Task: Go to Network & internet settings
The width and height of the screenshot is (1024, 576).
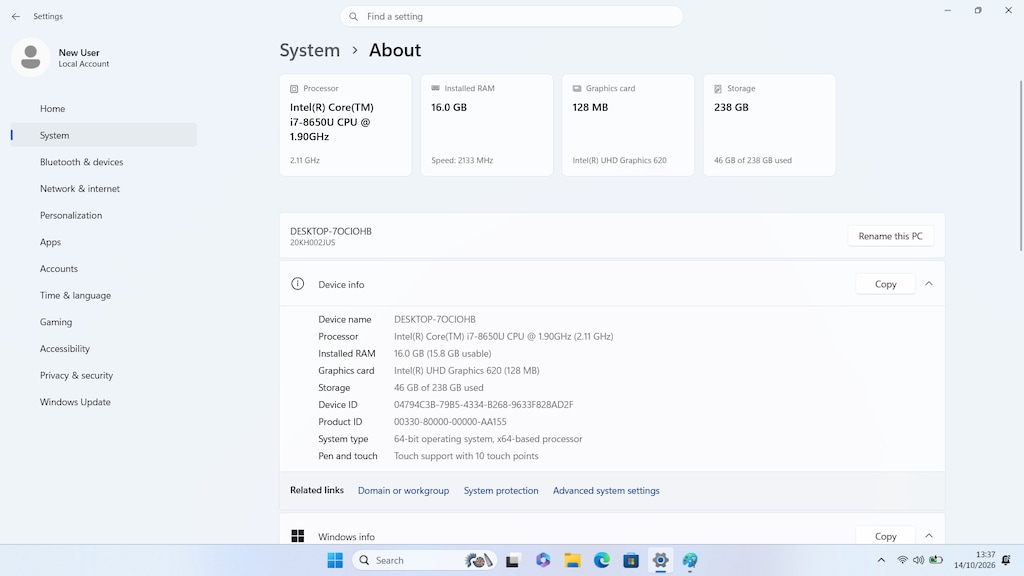Action: (x=104, y=189)
